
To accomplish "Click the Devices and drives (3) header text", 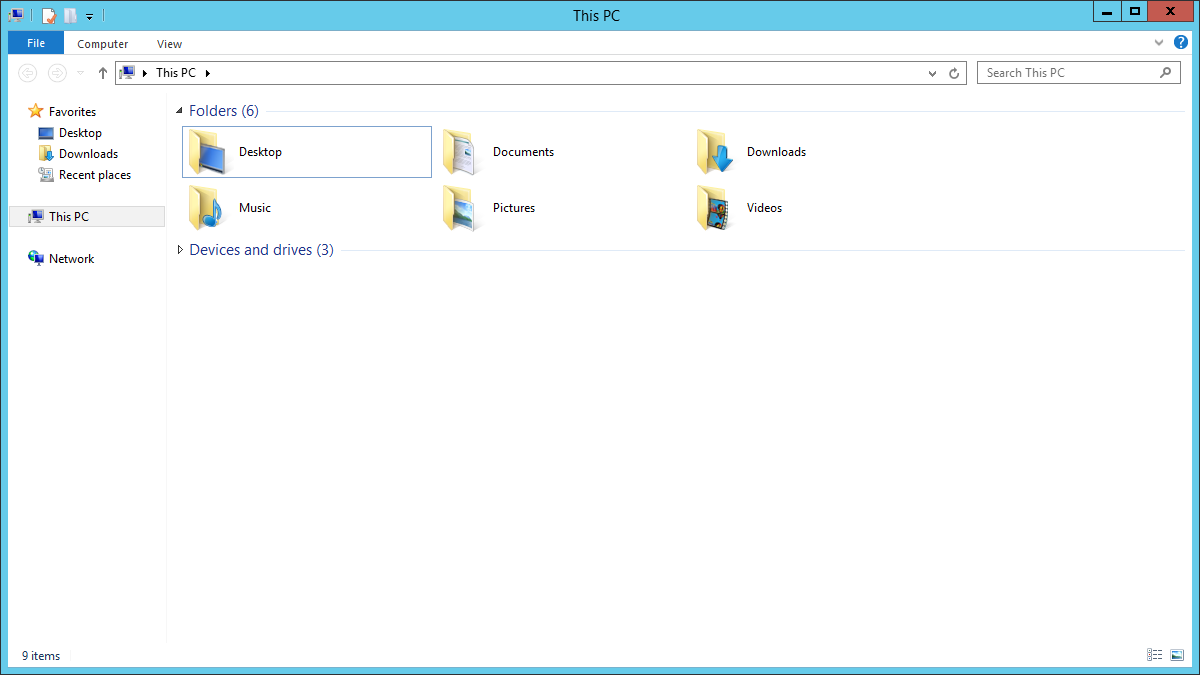I will pyautogui.click(x=261, y=250).
